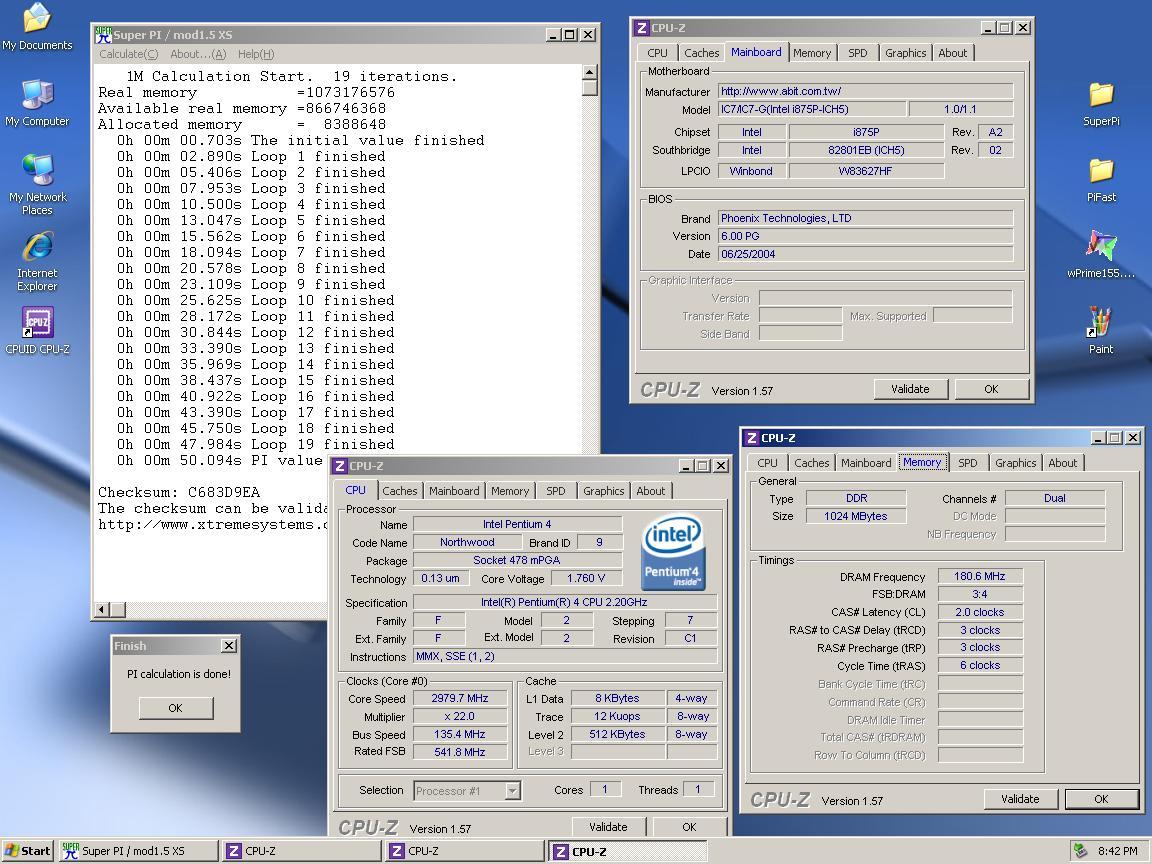Click OK in the Mainboard CPU-Z window
The width and height of the screenshot is (1152, 864).
(991, 389)
